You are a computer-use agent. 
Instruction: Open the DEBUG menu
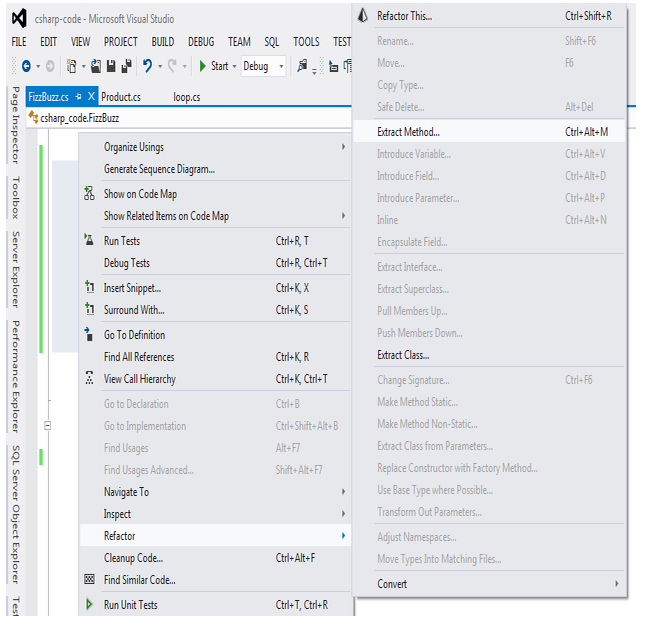click(x=201, y=42)
